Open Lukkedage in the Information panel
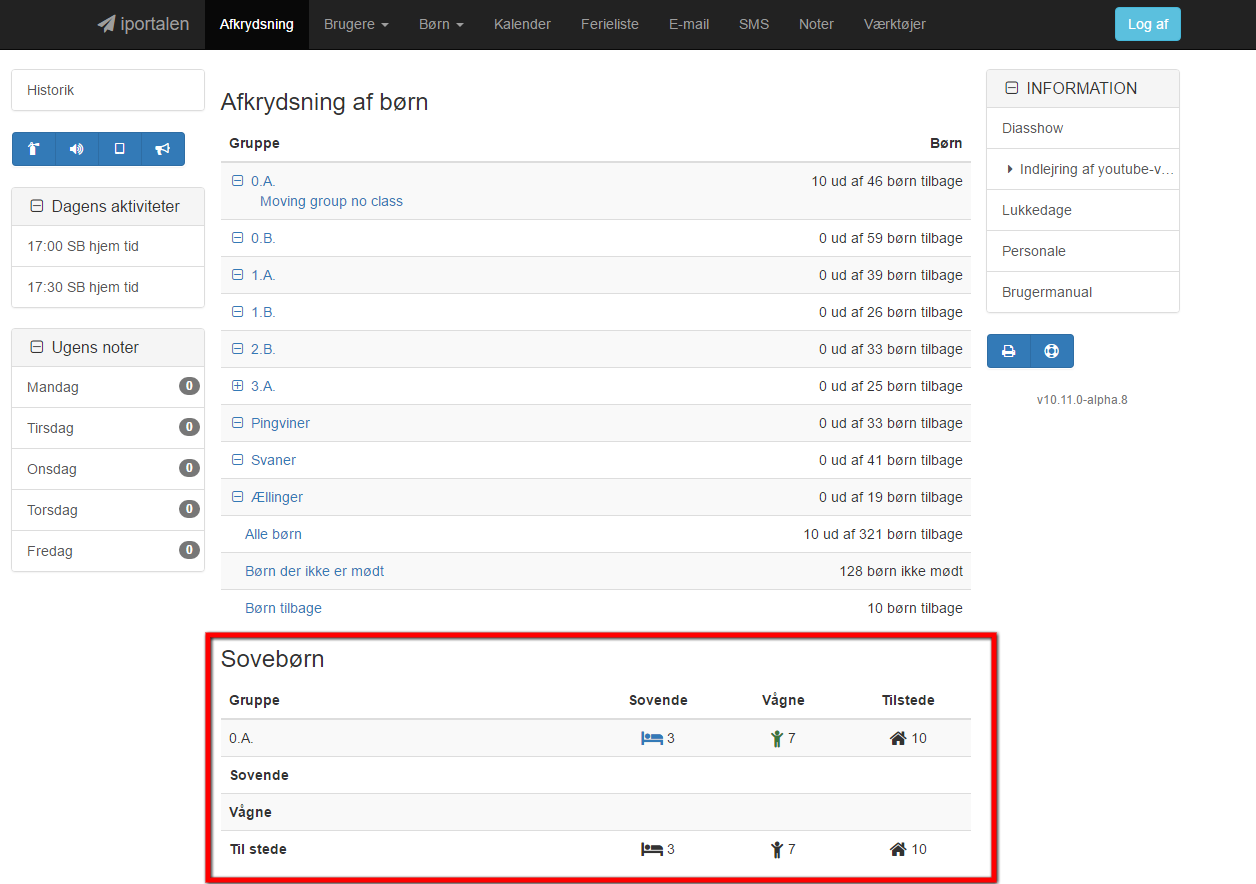The image size is (1256, 884). 1083,210
